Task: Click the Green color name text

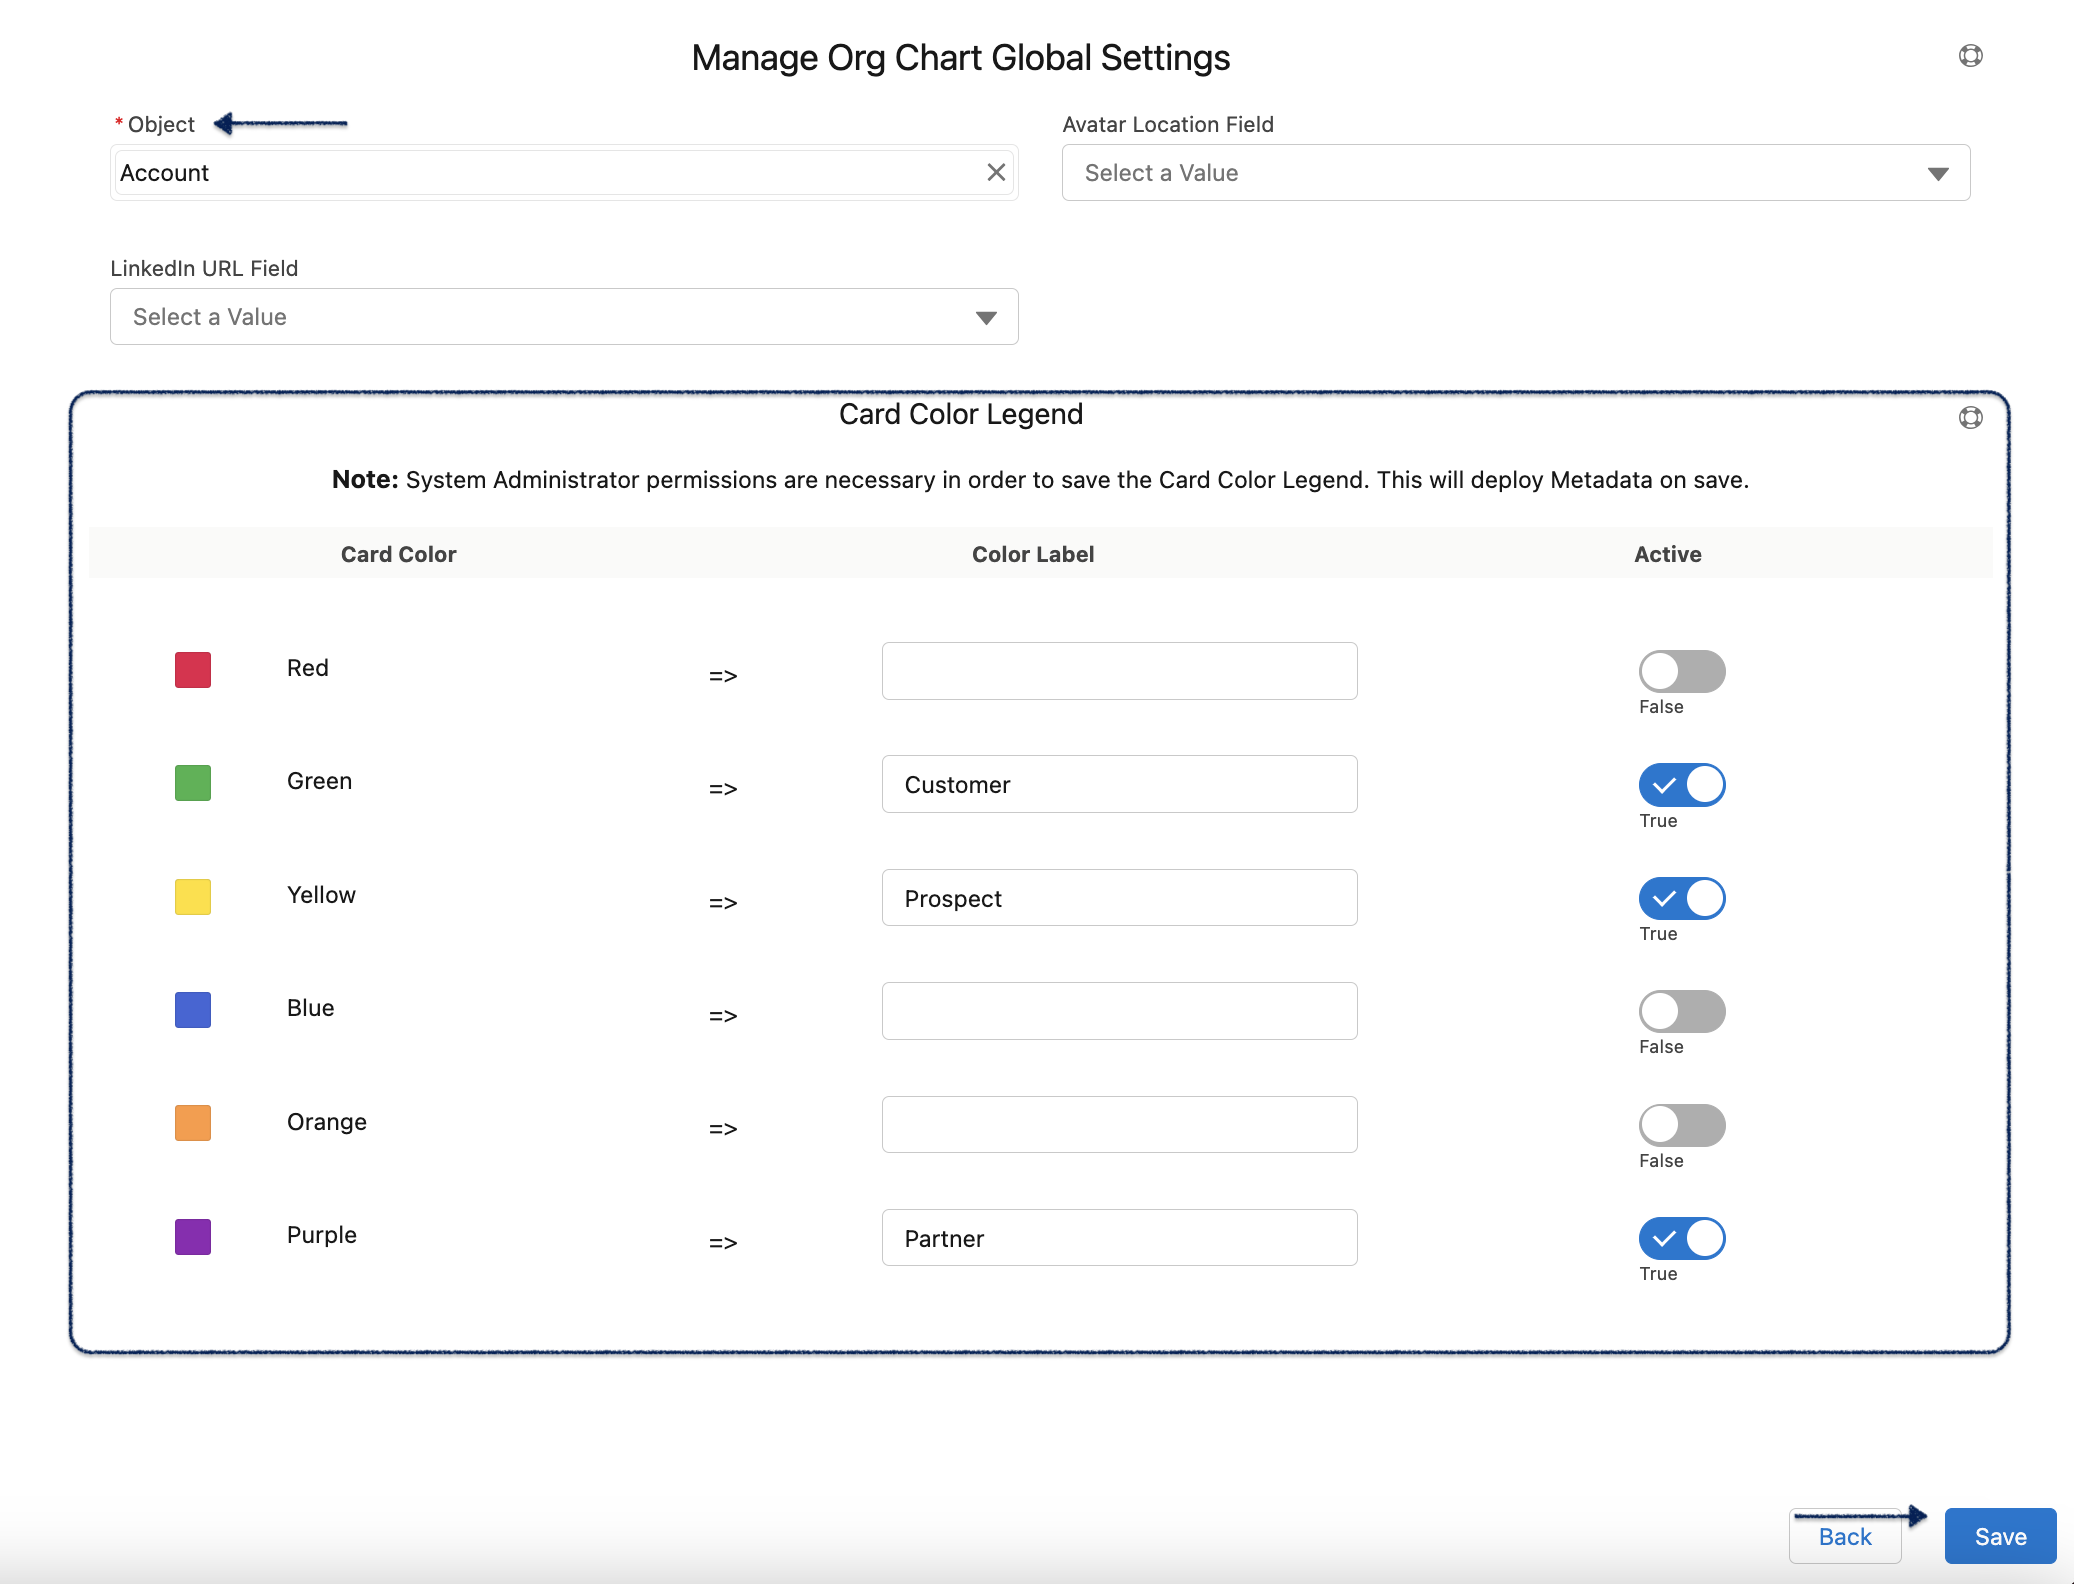Action: coord(319,781)
